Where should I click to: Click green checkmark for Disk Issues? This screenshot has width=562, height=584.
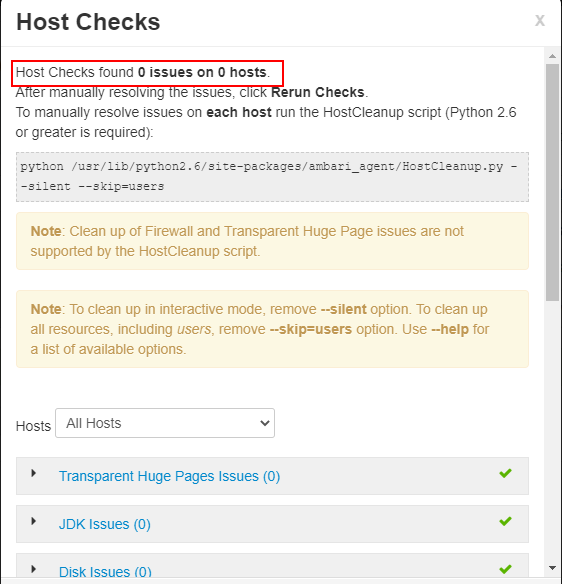505,569
